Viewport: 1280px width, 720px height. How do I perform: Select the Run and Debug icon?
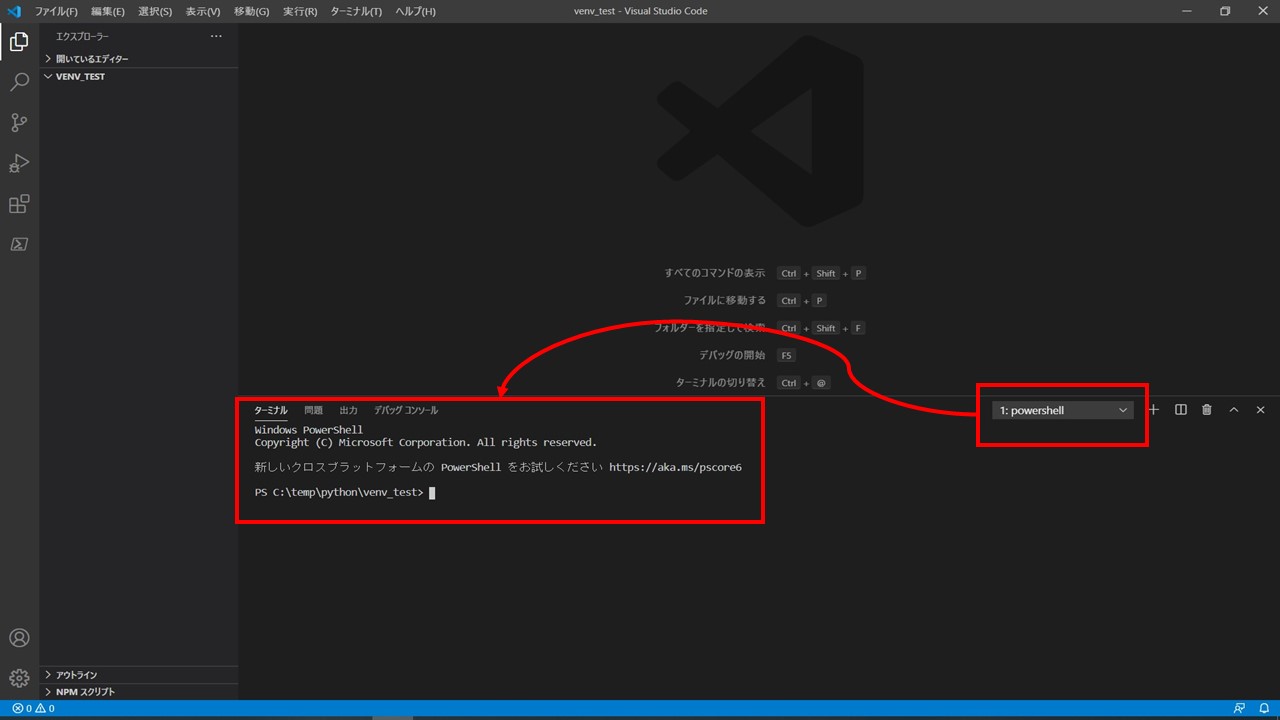pos(18,163)
